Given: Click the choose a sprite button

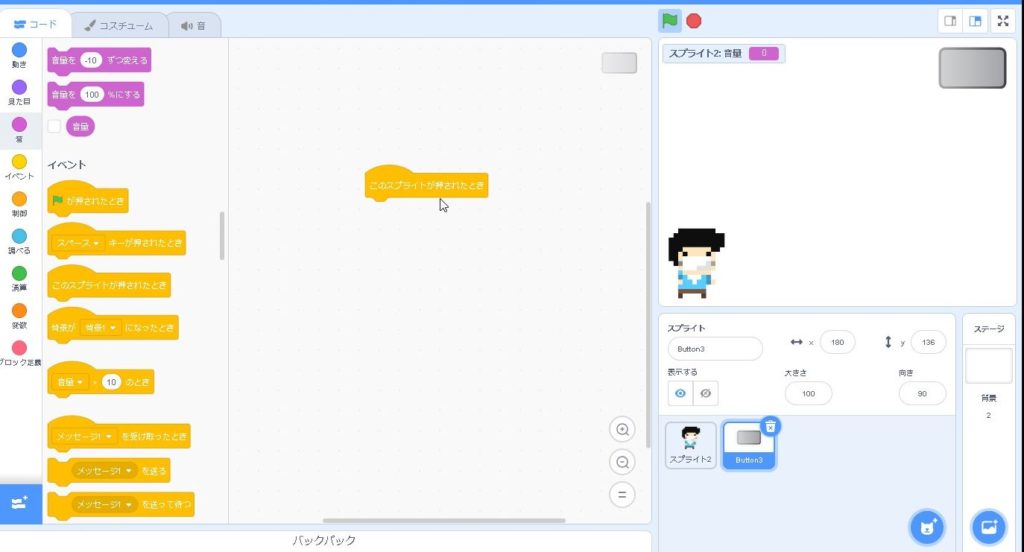Looking at the screenshot, I should [x=928, y=526].
